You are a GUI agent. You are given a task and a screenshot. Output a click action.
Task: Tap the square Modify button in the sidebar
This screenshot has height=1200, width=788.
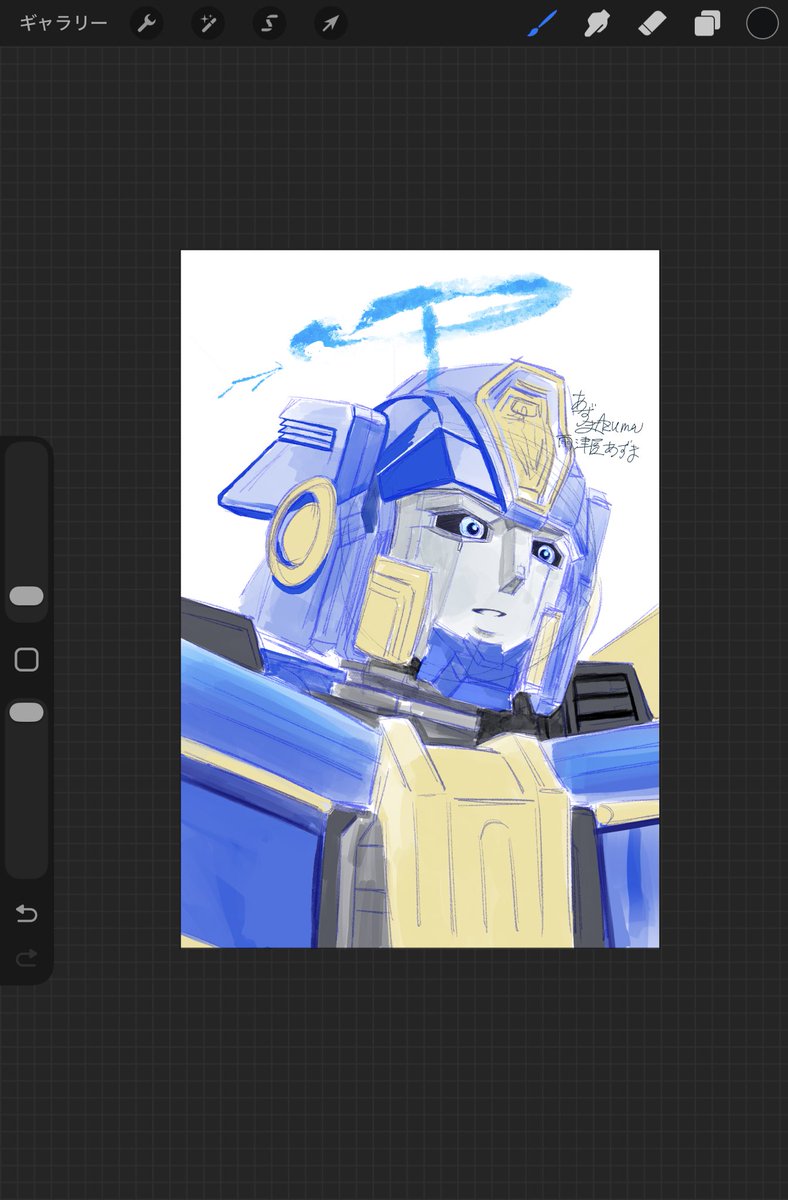(27, 660)
